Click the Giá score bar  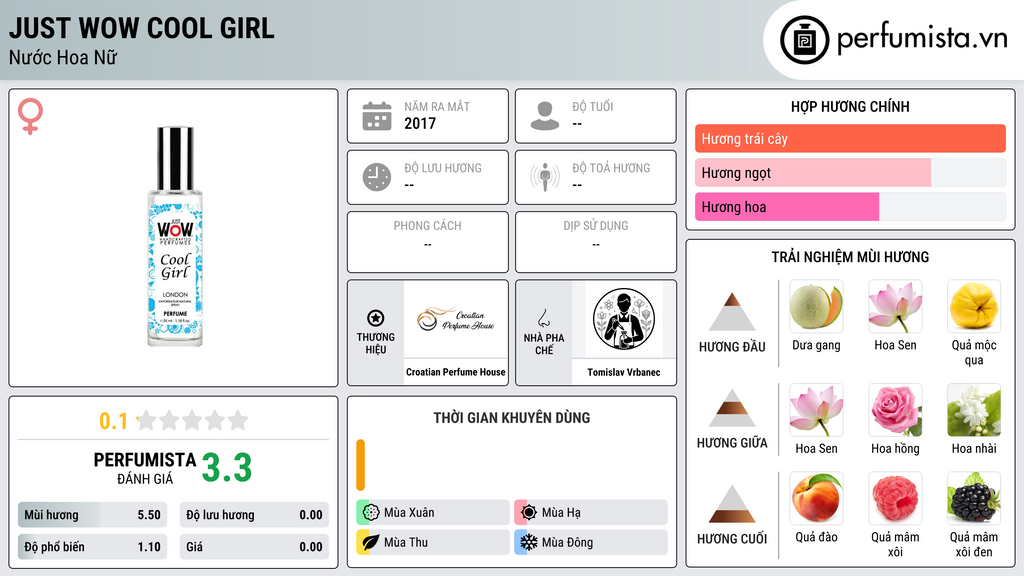click(x=254, y=547)
